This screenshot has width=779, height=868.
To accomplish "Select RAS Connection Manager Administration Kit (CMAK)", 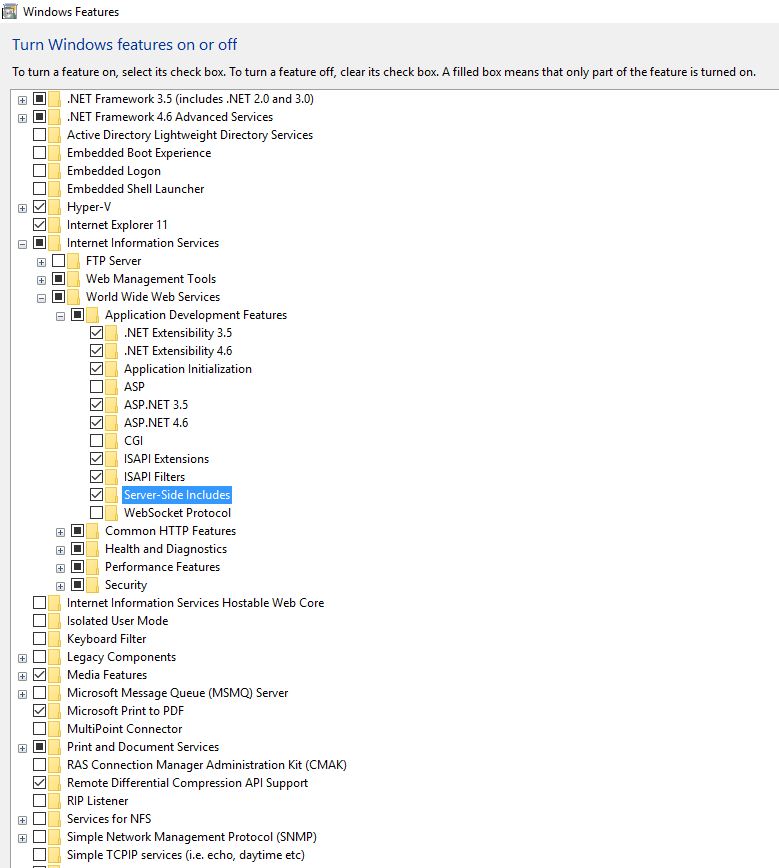I will [207, 765].
